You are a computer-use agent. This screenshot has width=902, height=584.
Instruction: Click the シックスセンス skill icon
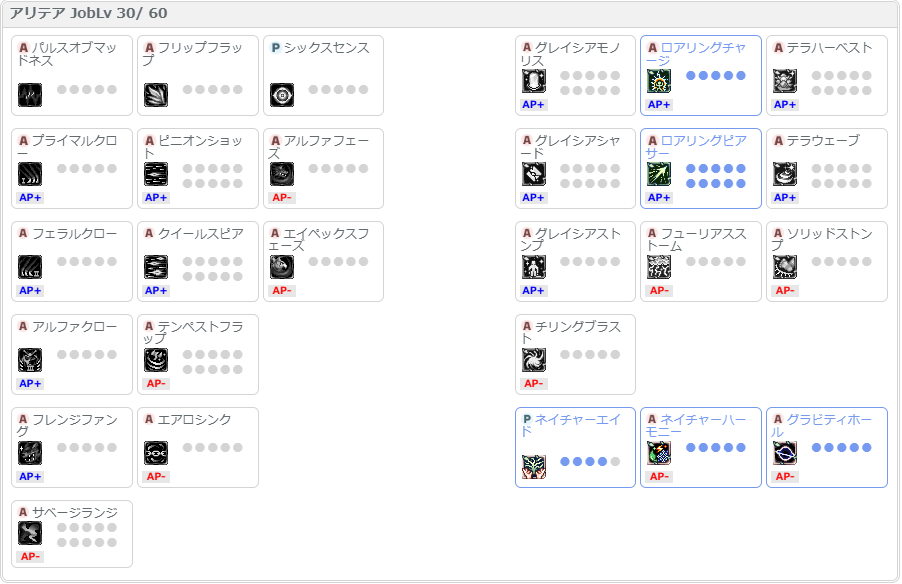(x=282, y=95)
